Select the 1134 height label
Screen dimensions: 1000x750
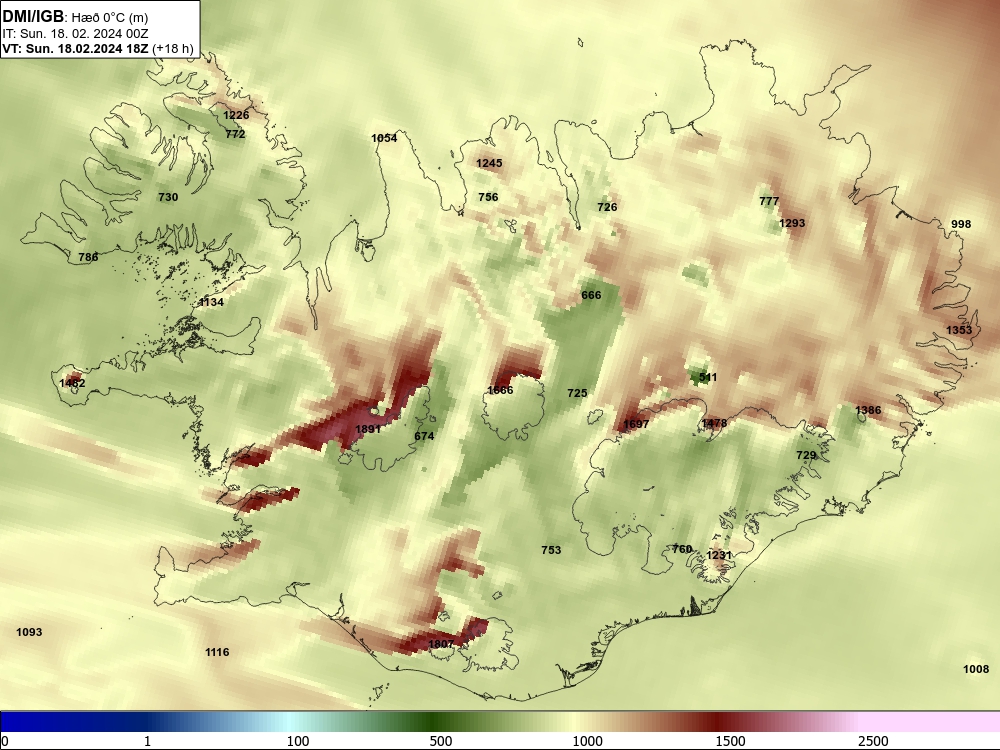(x=211, y=302)
